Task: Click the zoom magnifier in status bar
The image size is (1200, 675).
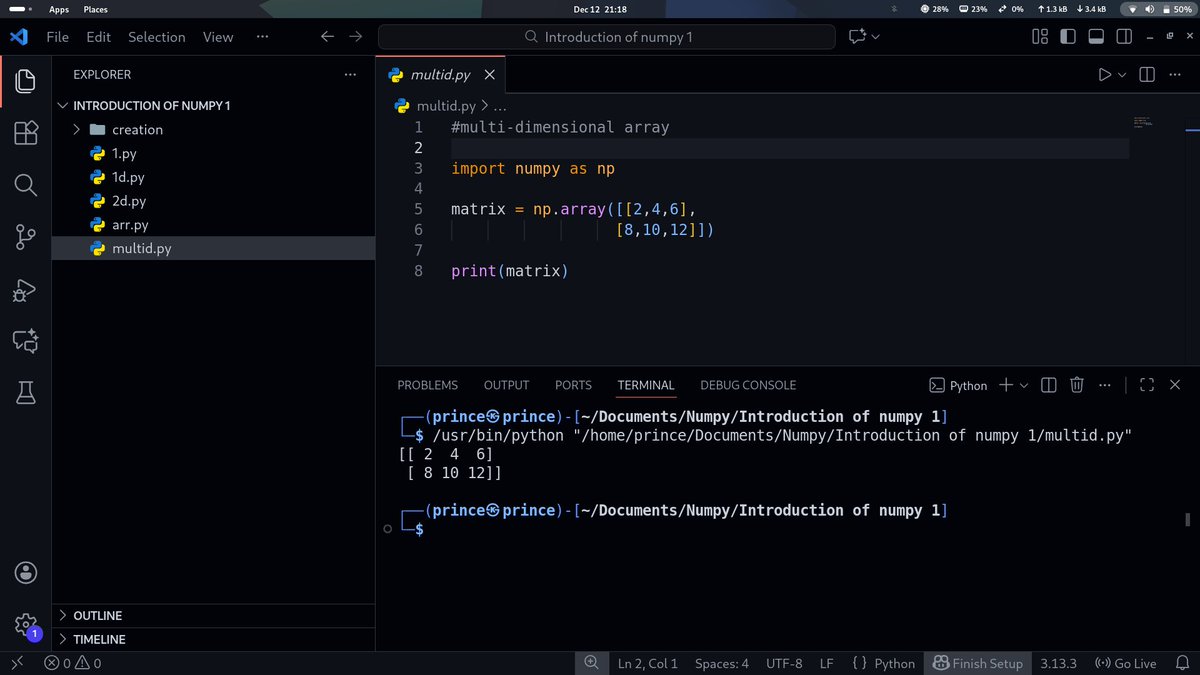Action: 591,663
